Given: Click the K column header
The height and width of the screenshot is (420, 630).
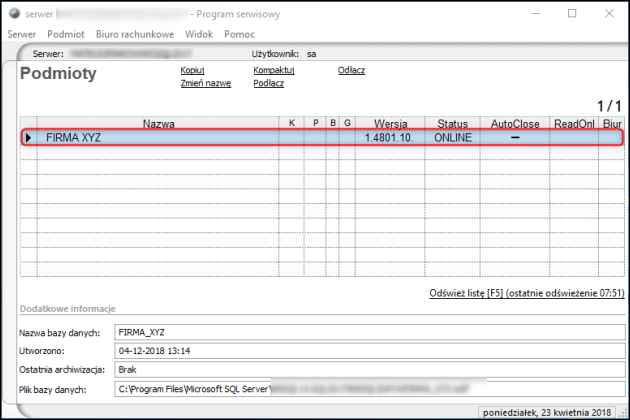Looking at the screenshot, I should [x=292, y=123].
